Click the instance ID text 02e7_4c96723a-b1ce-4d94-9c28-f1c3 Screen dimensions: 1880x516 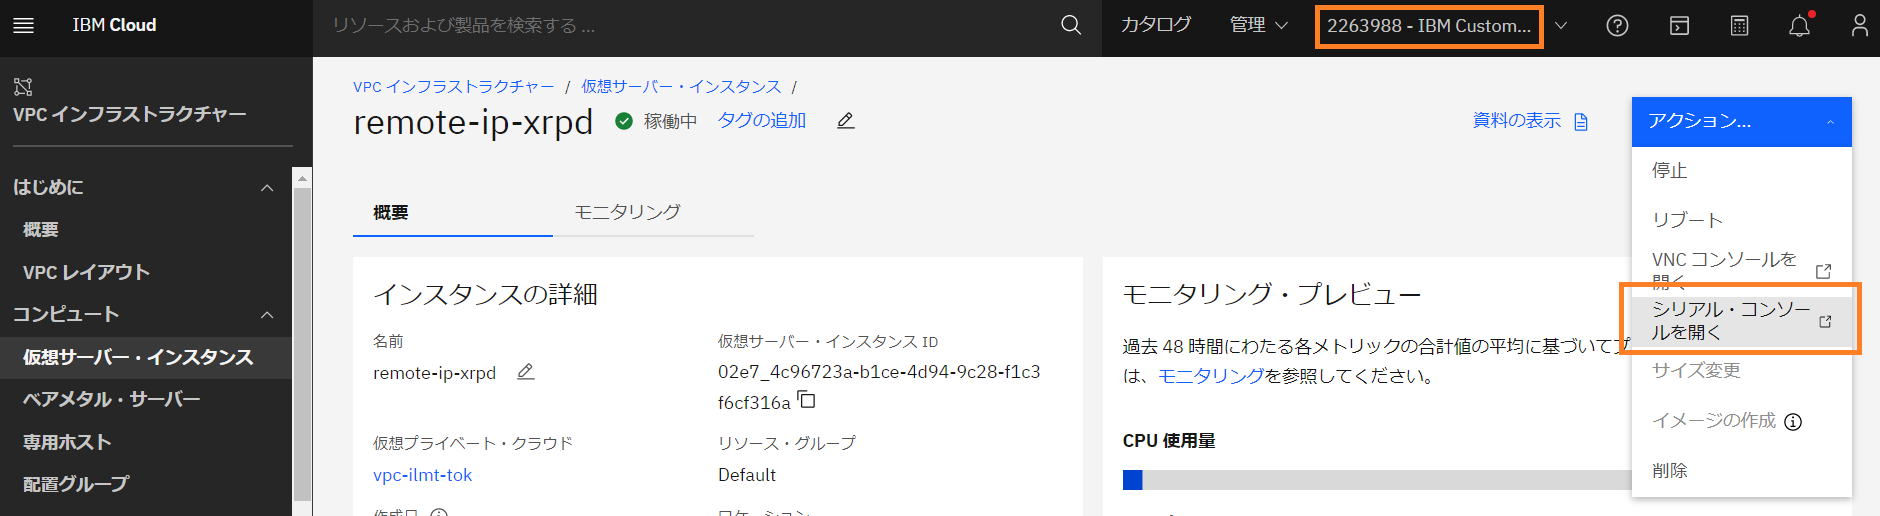(879, 372)
